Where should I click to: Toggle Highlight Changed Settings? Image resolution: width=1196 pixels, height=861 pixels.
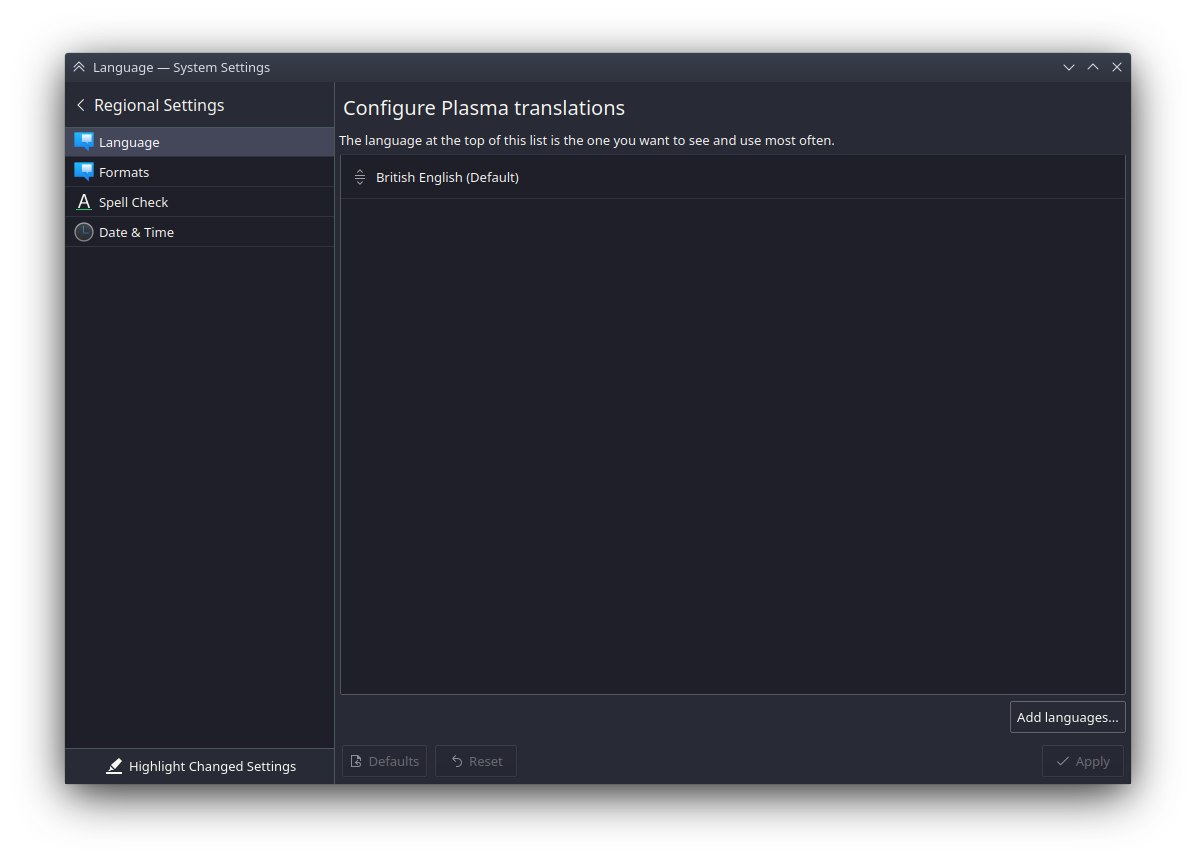200,766
